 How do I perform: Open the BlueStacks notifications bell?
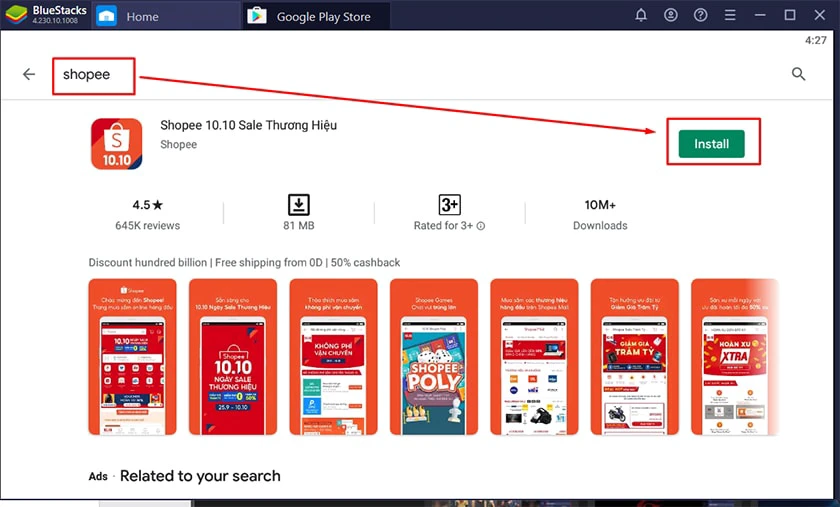pos(641,15)
